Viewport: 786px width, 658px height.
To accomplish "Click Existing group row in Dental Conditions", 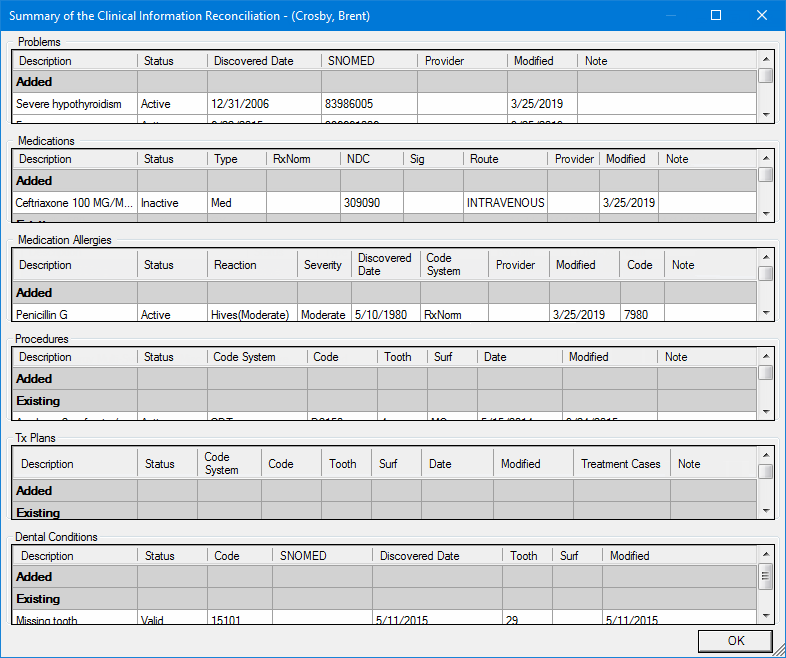I will 384,598.
